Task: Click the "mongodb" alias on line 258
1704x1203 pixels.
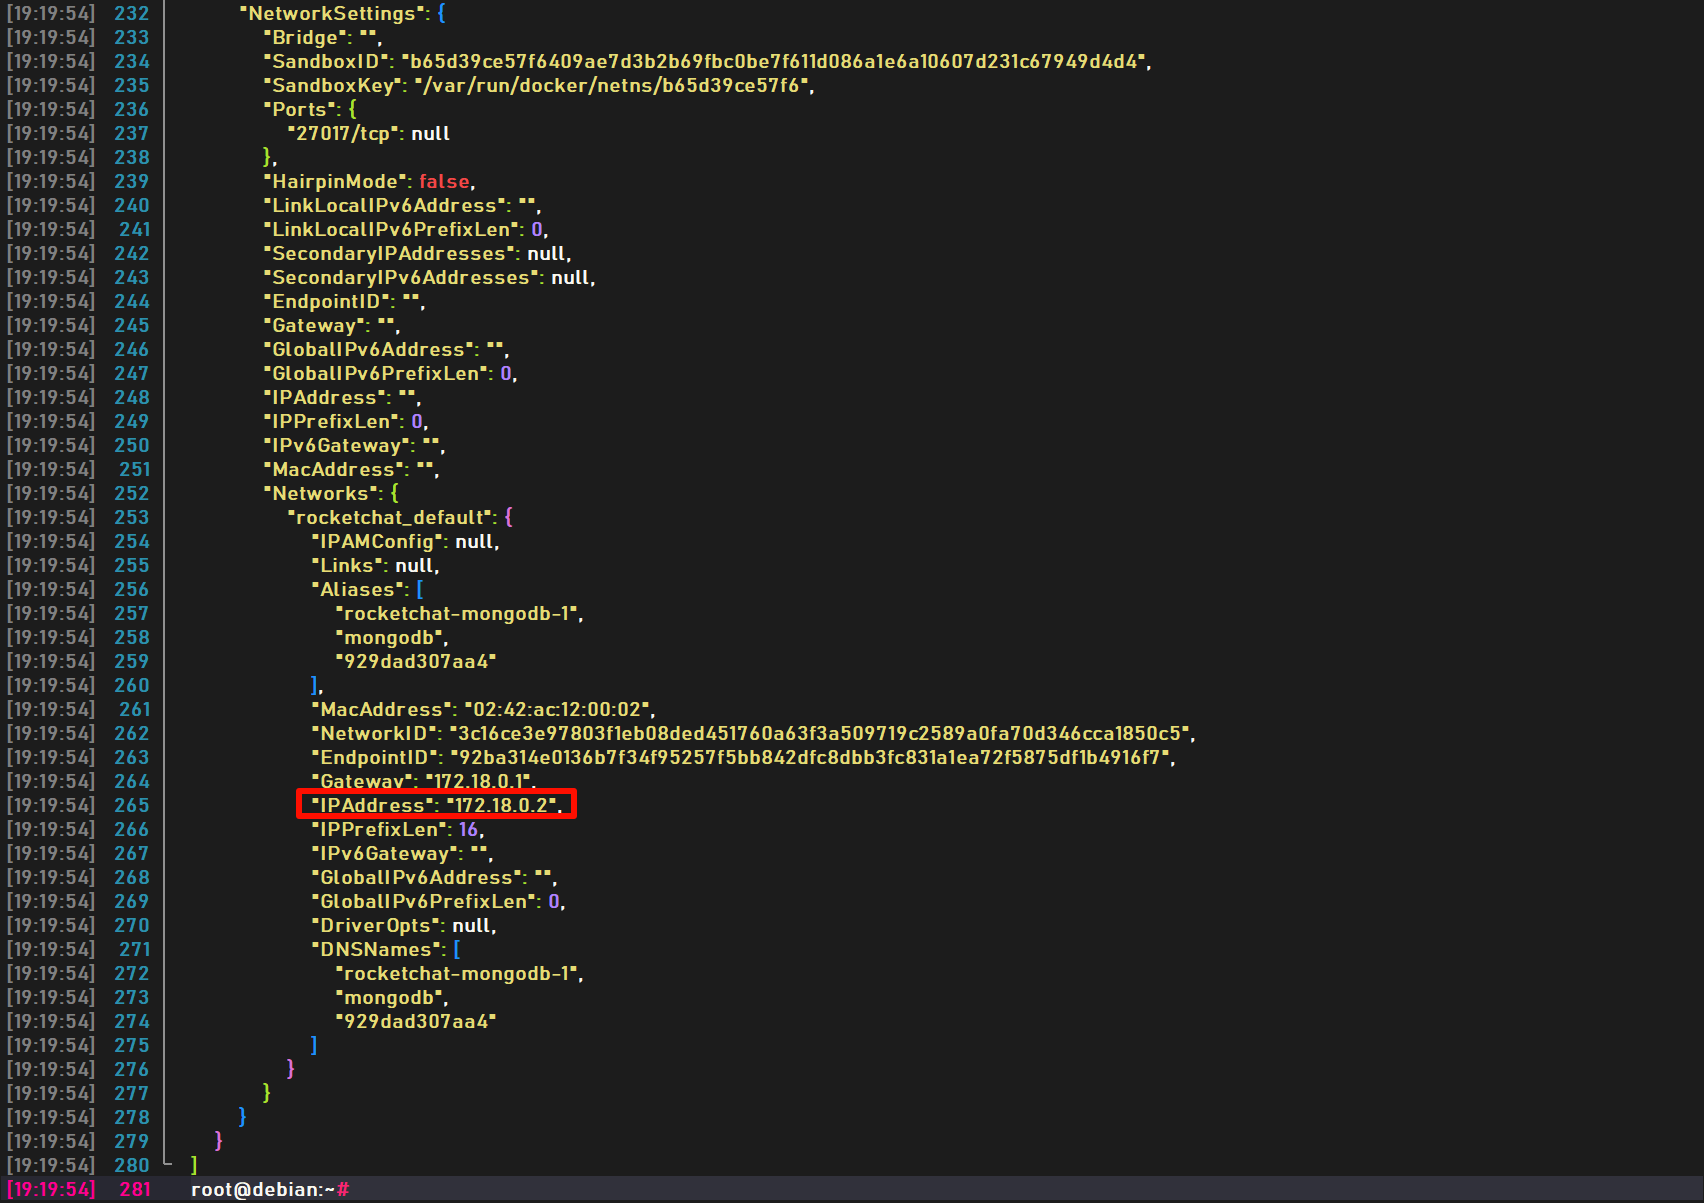Action: coord(390,638)
